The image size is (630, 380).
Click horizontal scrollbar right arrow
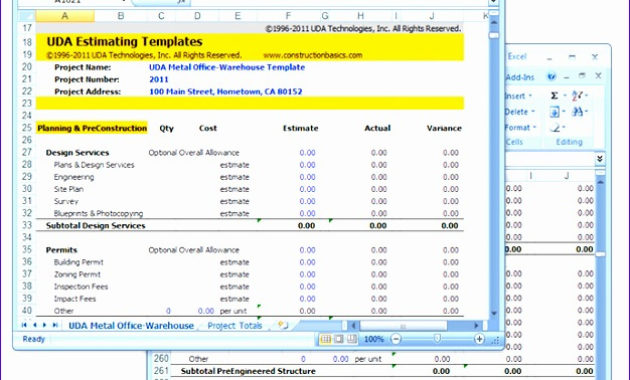477,325
